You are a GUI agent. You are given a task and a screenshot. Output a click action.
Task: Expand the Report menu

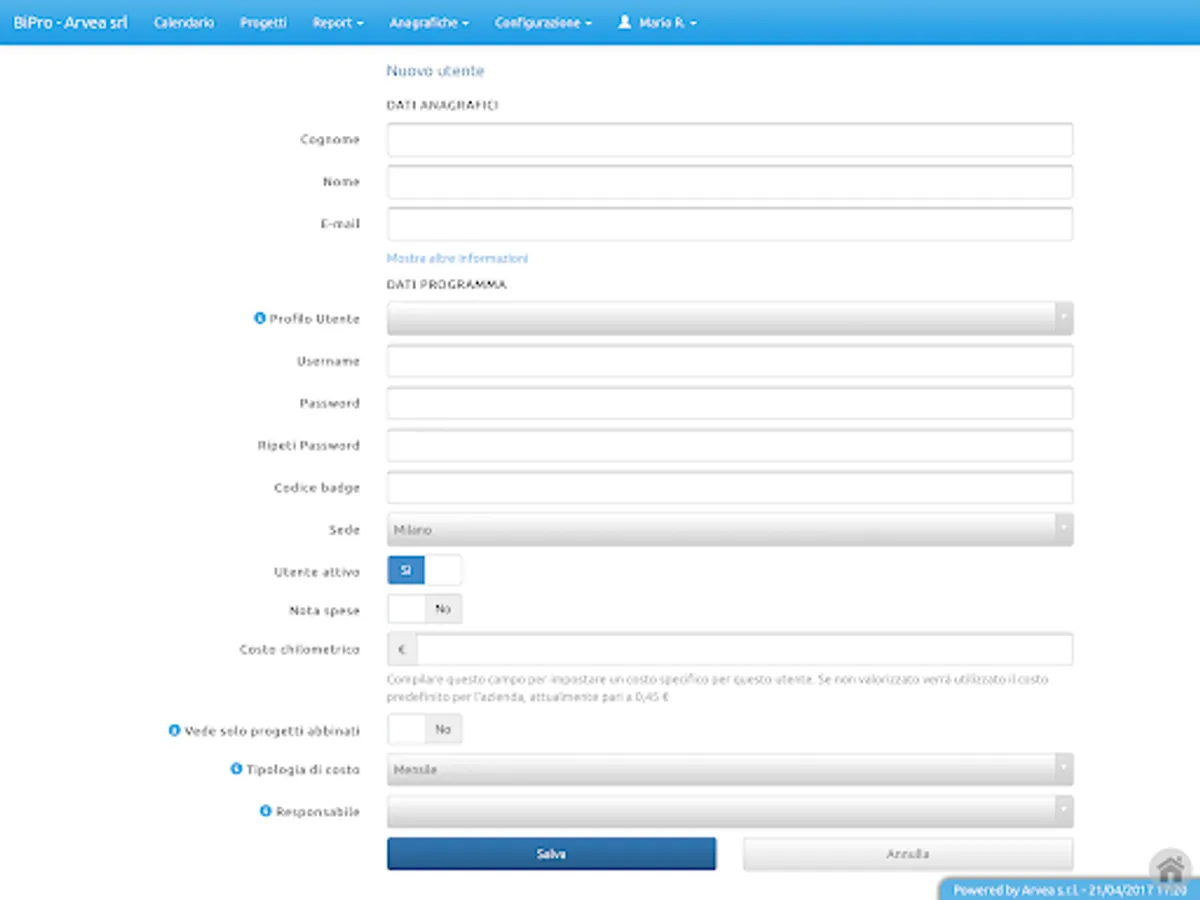point(338,22)
